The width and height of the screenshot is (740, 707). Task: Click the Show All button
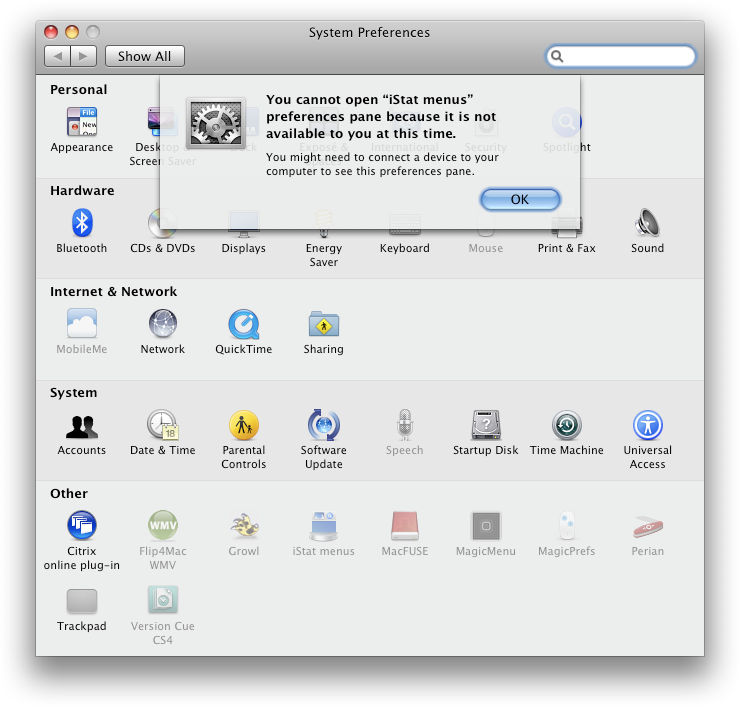click(x=144, y=56)
